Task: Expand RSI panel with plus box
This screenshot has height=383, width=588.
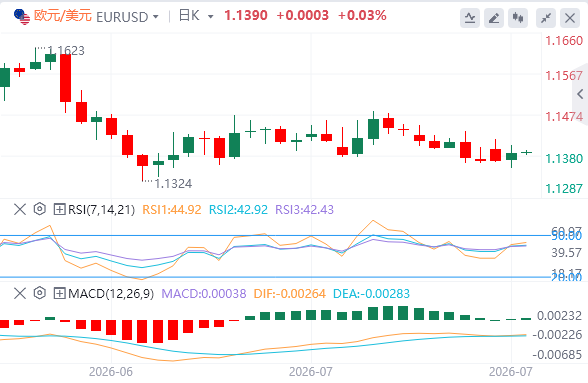Action: point(59,209)
